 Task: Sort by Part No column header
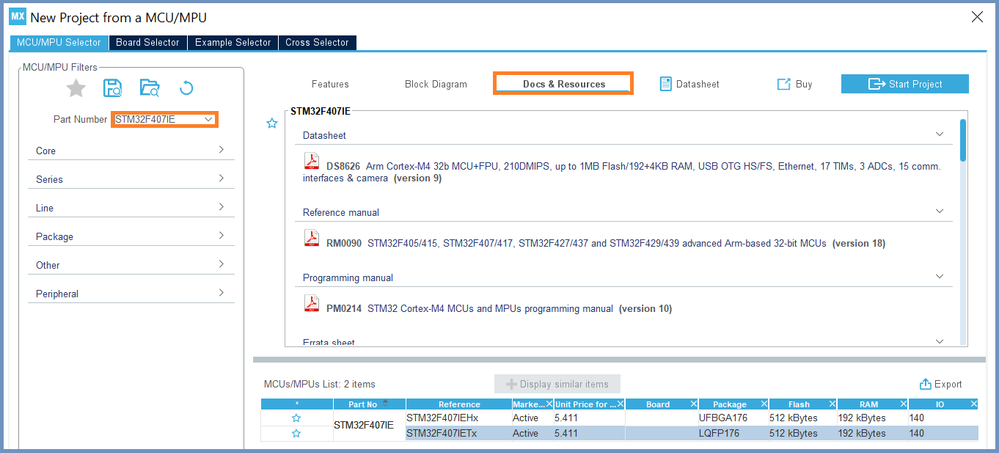click(370, 404)
